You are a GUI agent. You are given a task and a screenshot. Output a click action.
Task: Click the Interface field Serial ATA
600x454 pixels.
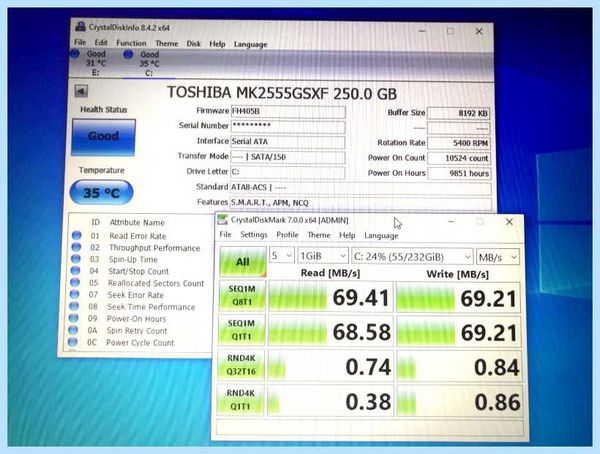pos(288,142)
